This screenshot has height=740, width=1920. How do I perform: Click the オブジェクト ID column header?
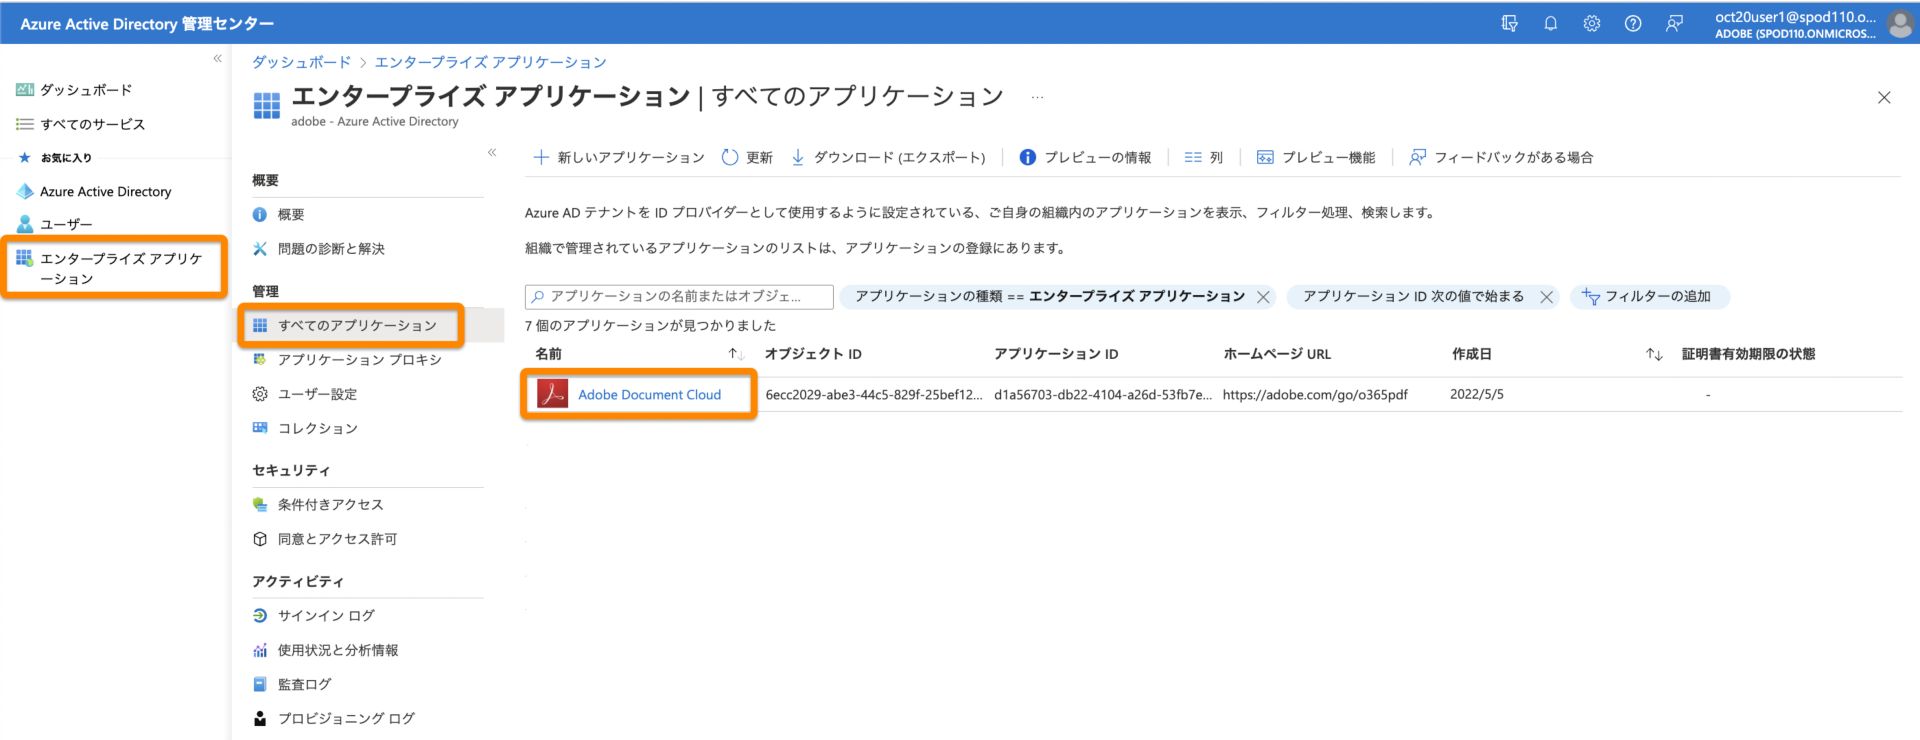813,354
